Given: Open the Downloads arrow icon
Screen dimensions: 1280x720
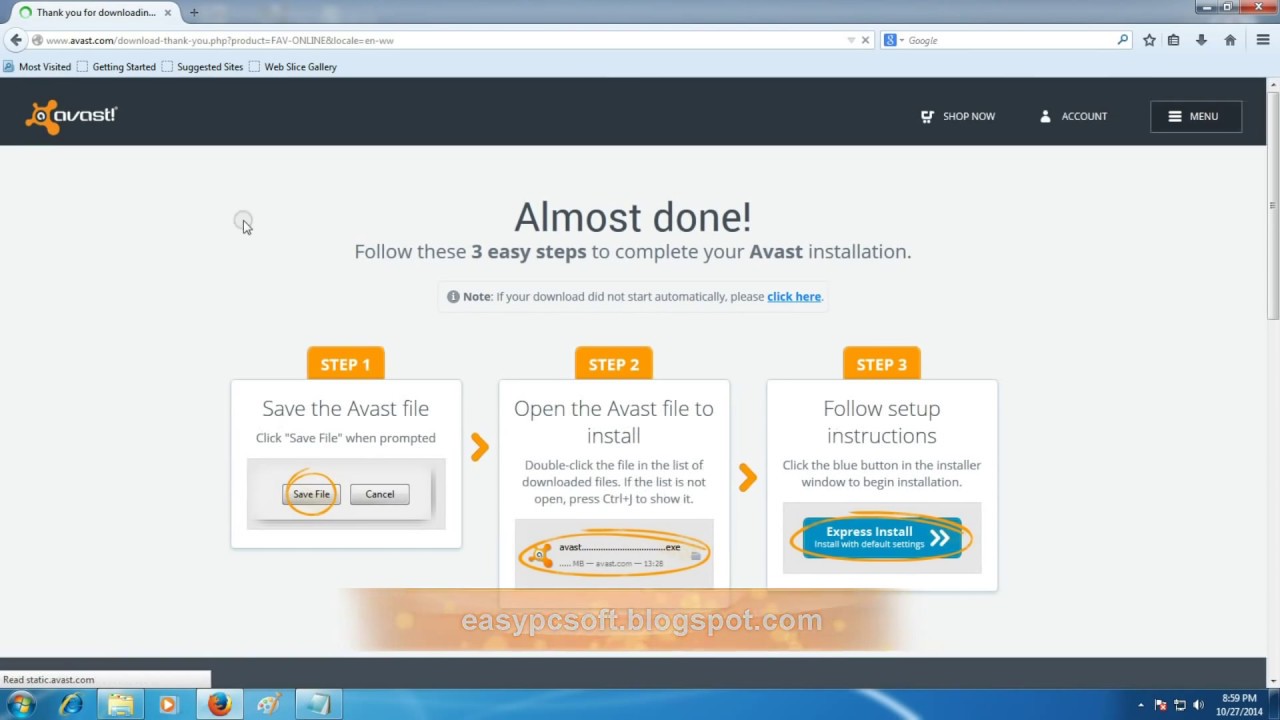Looking at the screenshot, I should pyautogui.click(x=1201, y=40).
